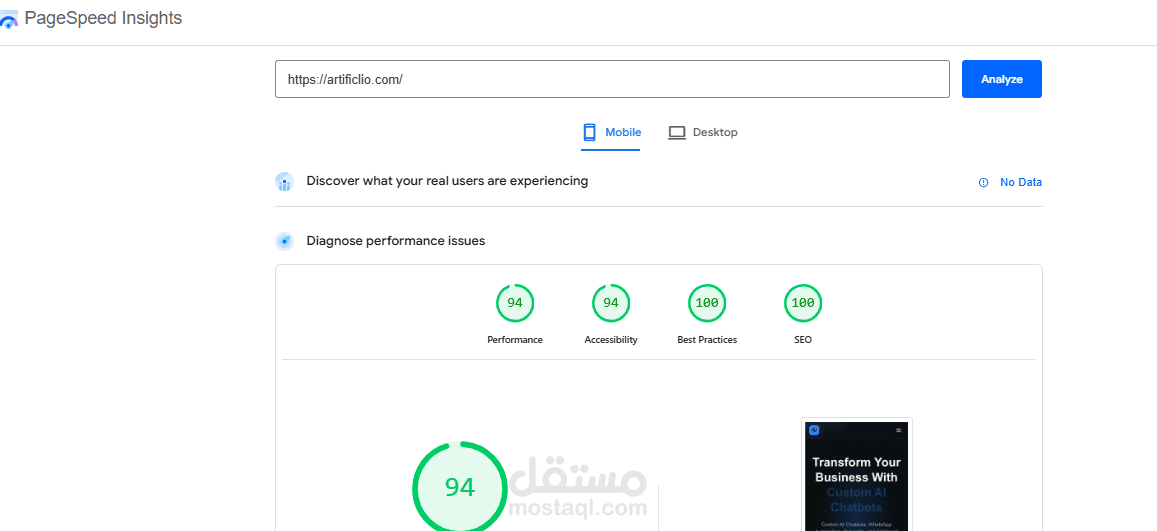Viewport: 1157px width, 531px height.
Task: Click the SEO label under gauge
Action: 803,340
